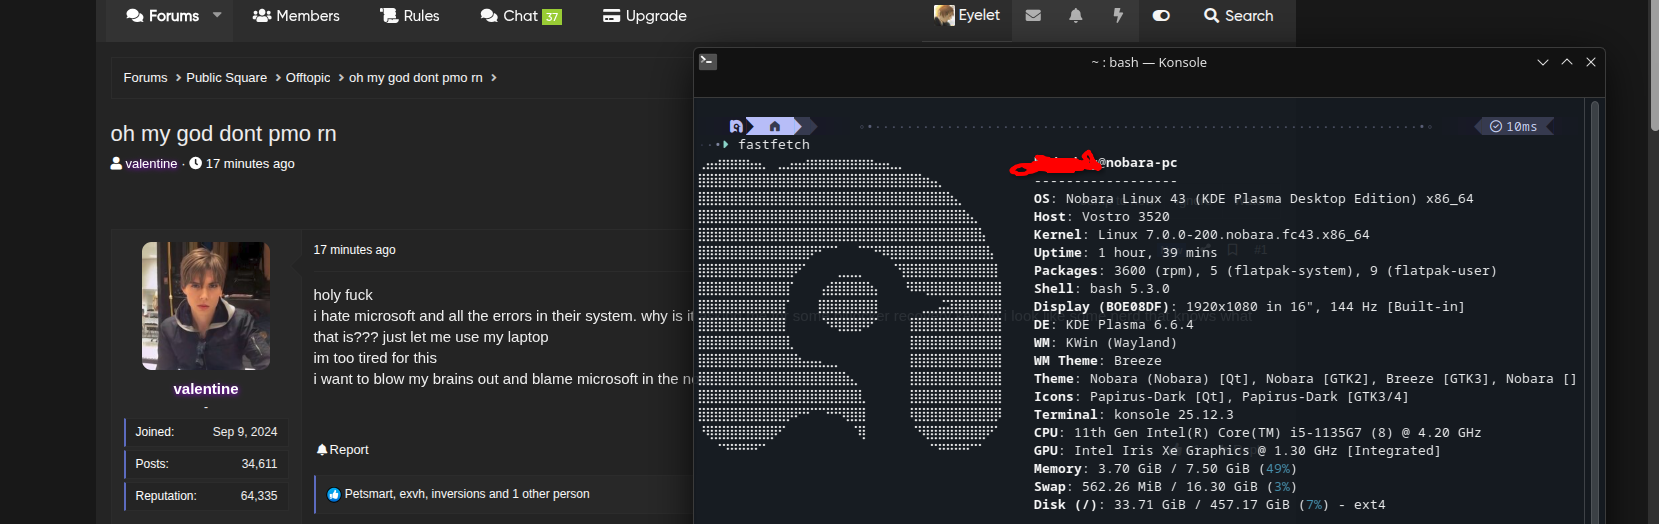
Task: Open the Chat section
Action: tap(520, 16)
